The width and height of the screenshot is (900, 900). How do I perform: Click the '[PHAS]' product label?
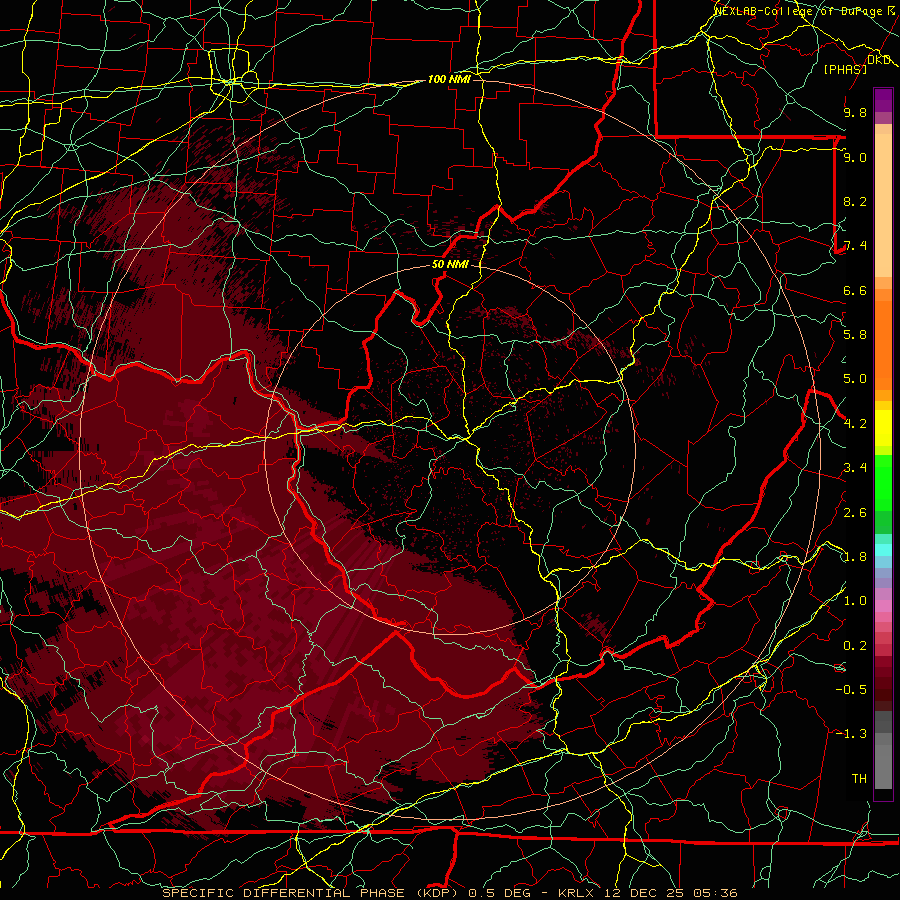tap(845, 69)
